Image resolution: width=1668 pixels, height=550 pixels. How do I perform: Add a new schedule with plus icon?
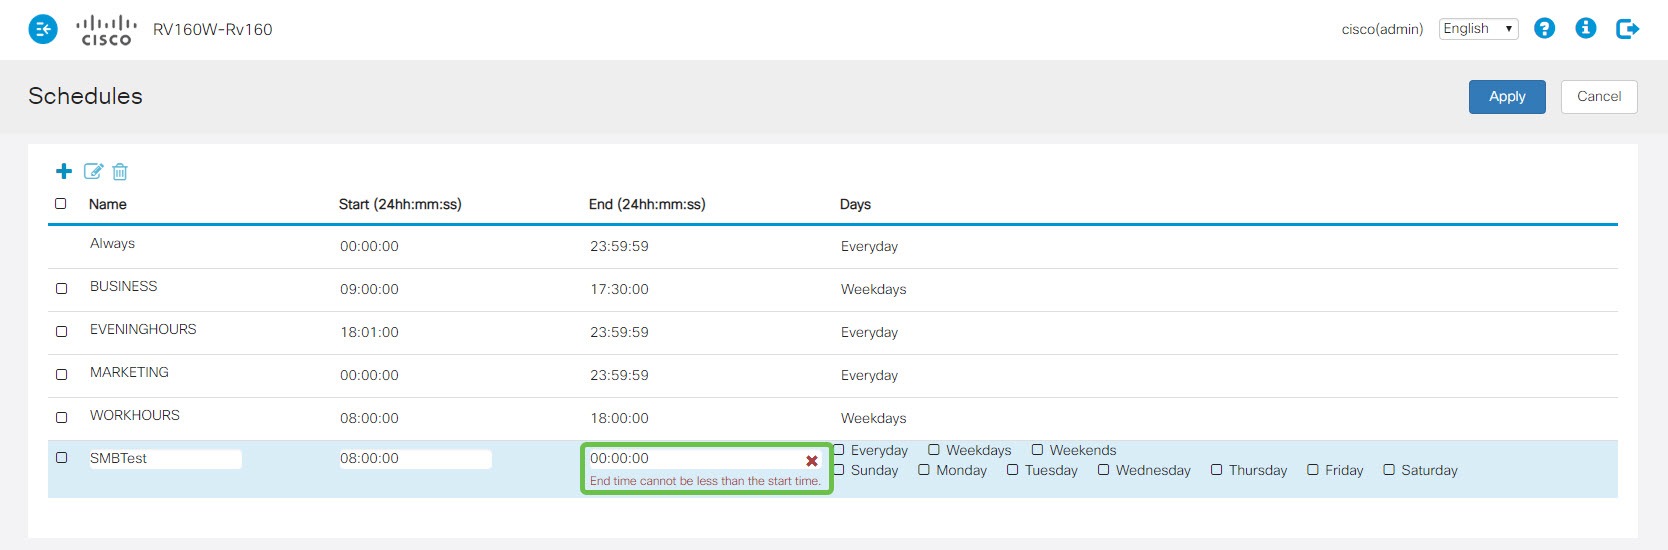pos(64,171)
